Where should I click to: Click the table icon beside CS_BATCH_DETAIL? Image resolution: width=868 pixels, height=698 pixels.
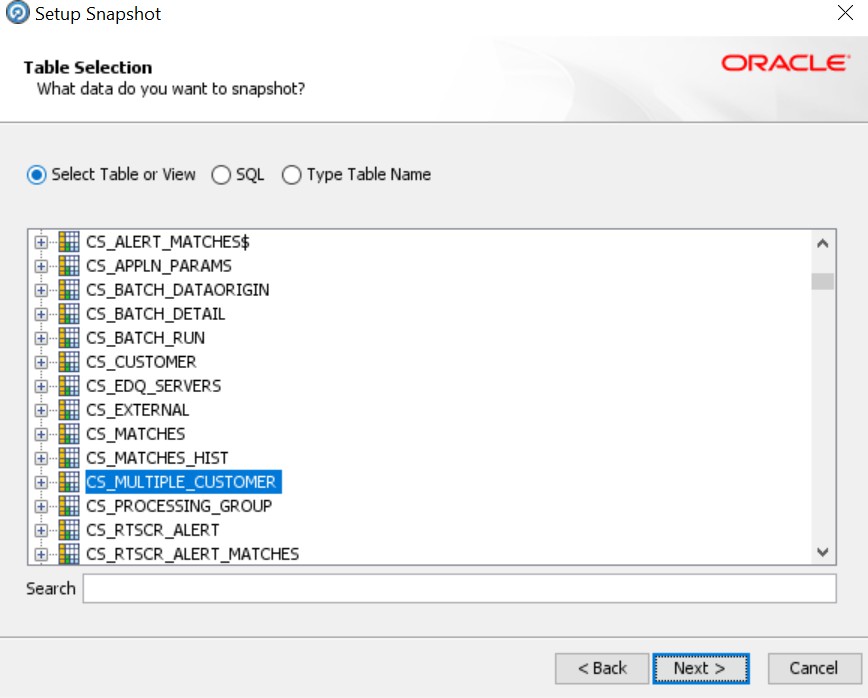(69, 314)
